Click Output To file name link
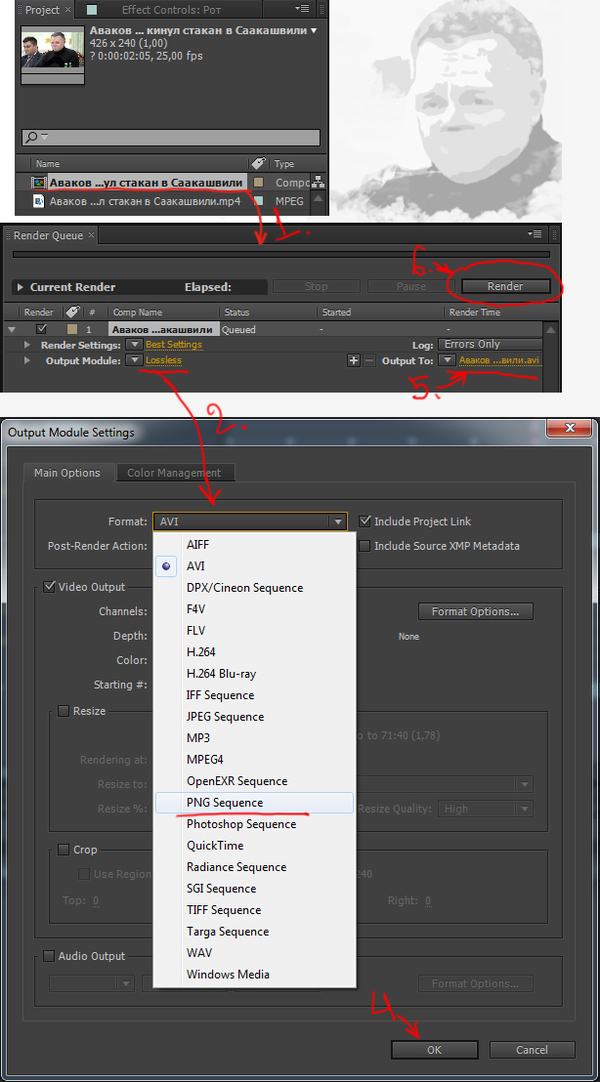 500,360
